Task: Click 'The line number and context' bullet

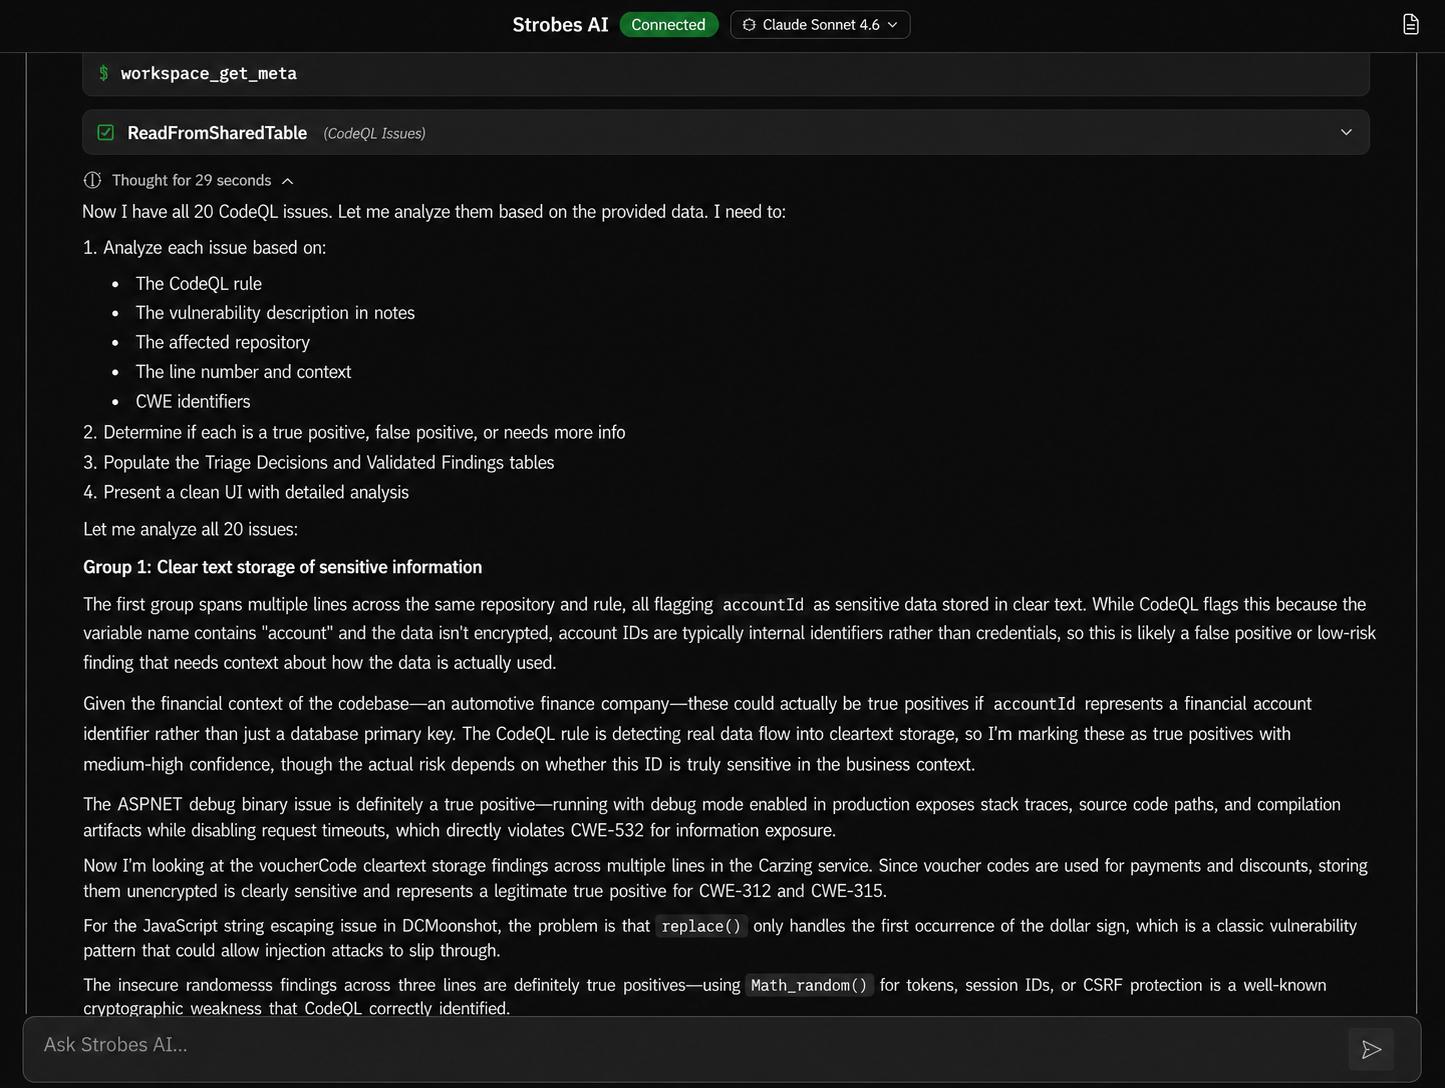Action: click(243, 371)
